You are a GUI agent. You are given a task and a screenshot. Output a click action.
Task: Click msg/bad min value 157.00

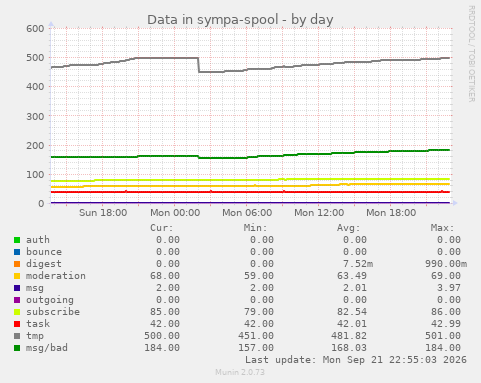[256, 348]
